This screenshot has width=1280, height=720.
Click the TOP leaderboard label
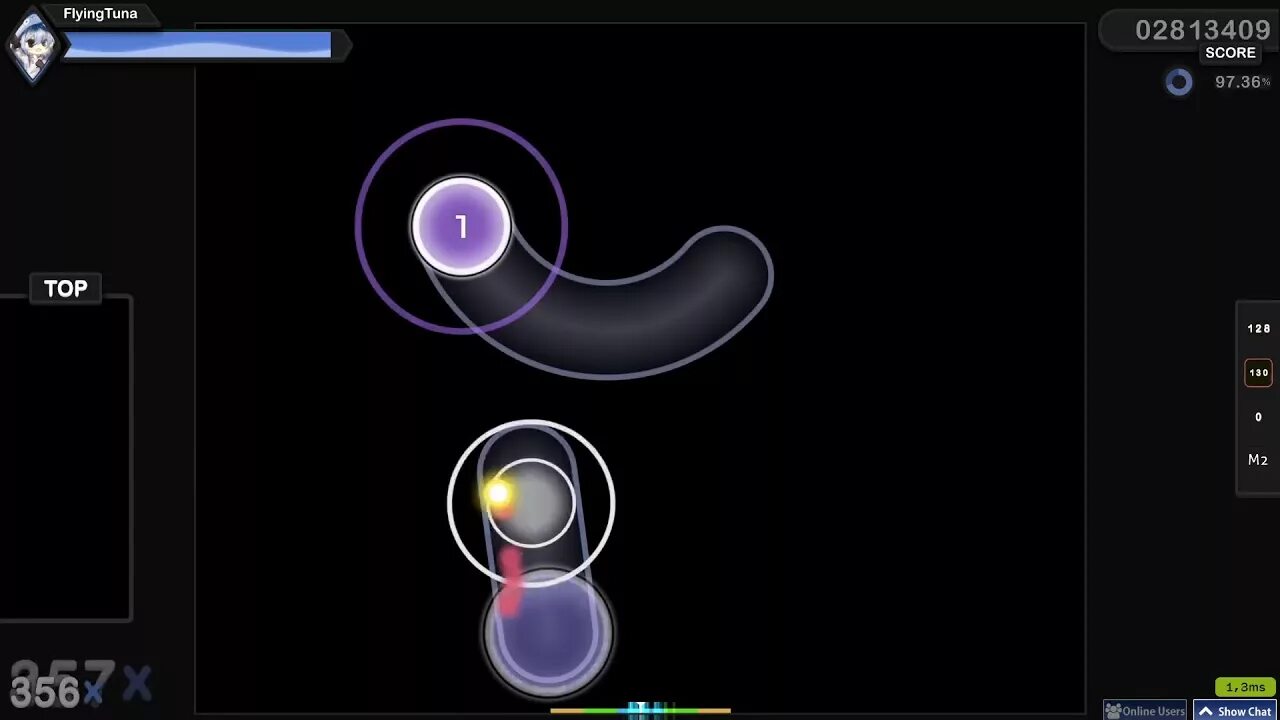pos(65,289)
